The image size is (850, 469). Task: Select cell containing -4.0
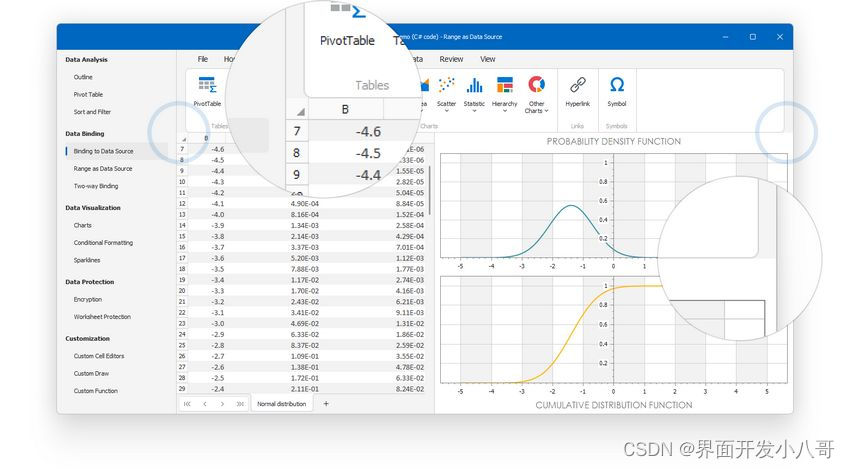[218, 215]
